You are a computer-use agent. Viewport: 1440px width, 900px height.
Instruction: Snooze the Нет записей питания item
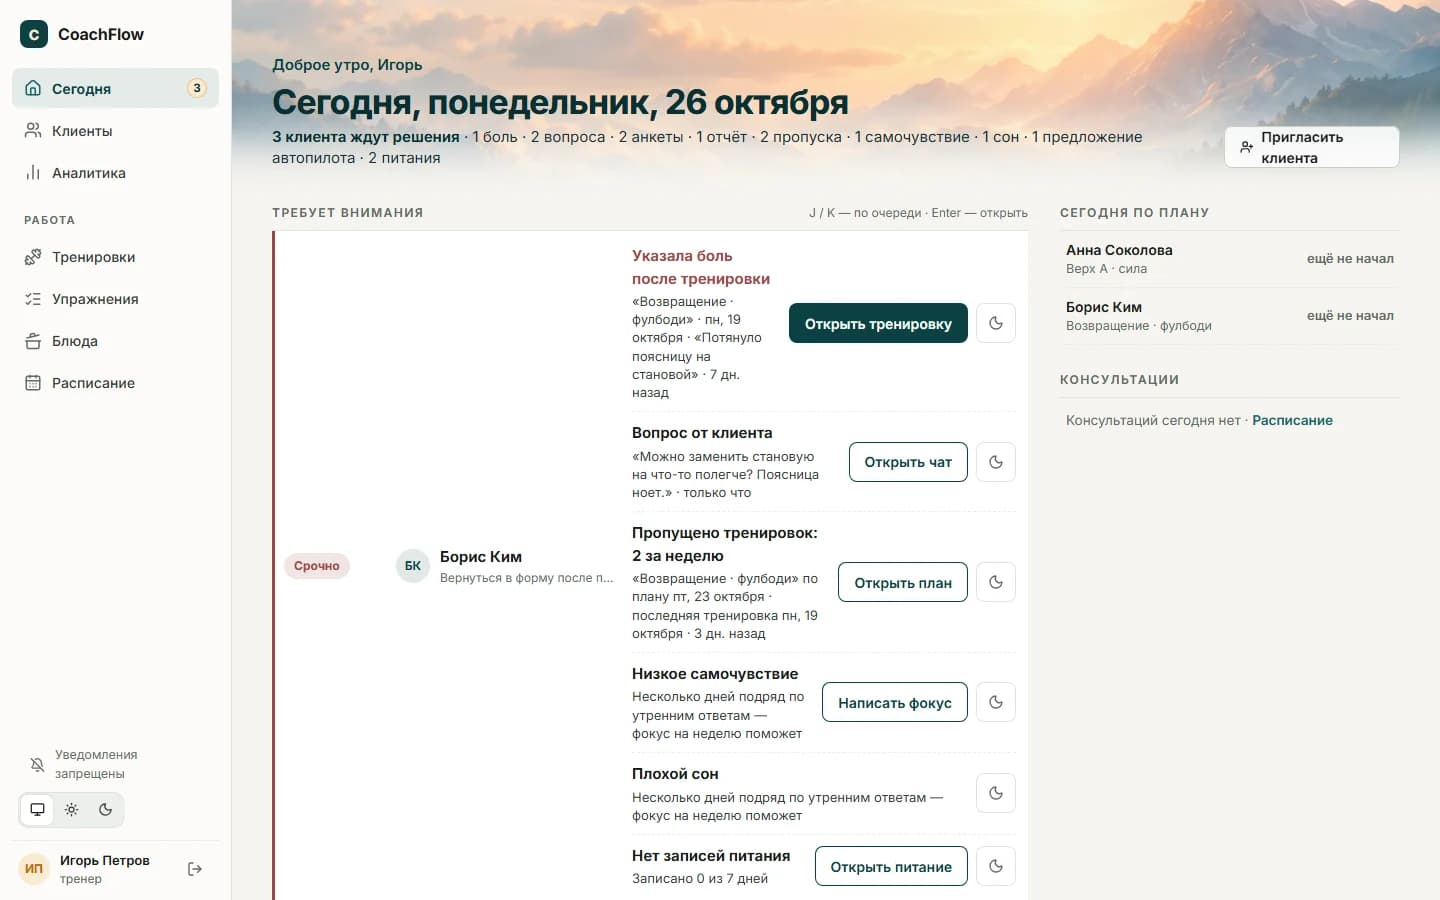996,866
